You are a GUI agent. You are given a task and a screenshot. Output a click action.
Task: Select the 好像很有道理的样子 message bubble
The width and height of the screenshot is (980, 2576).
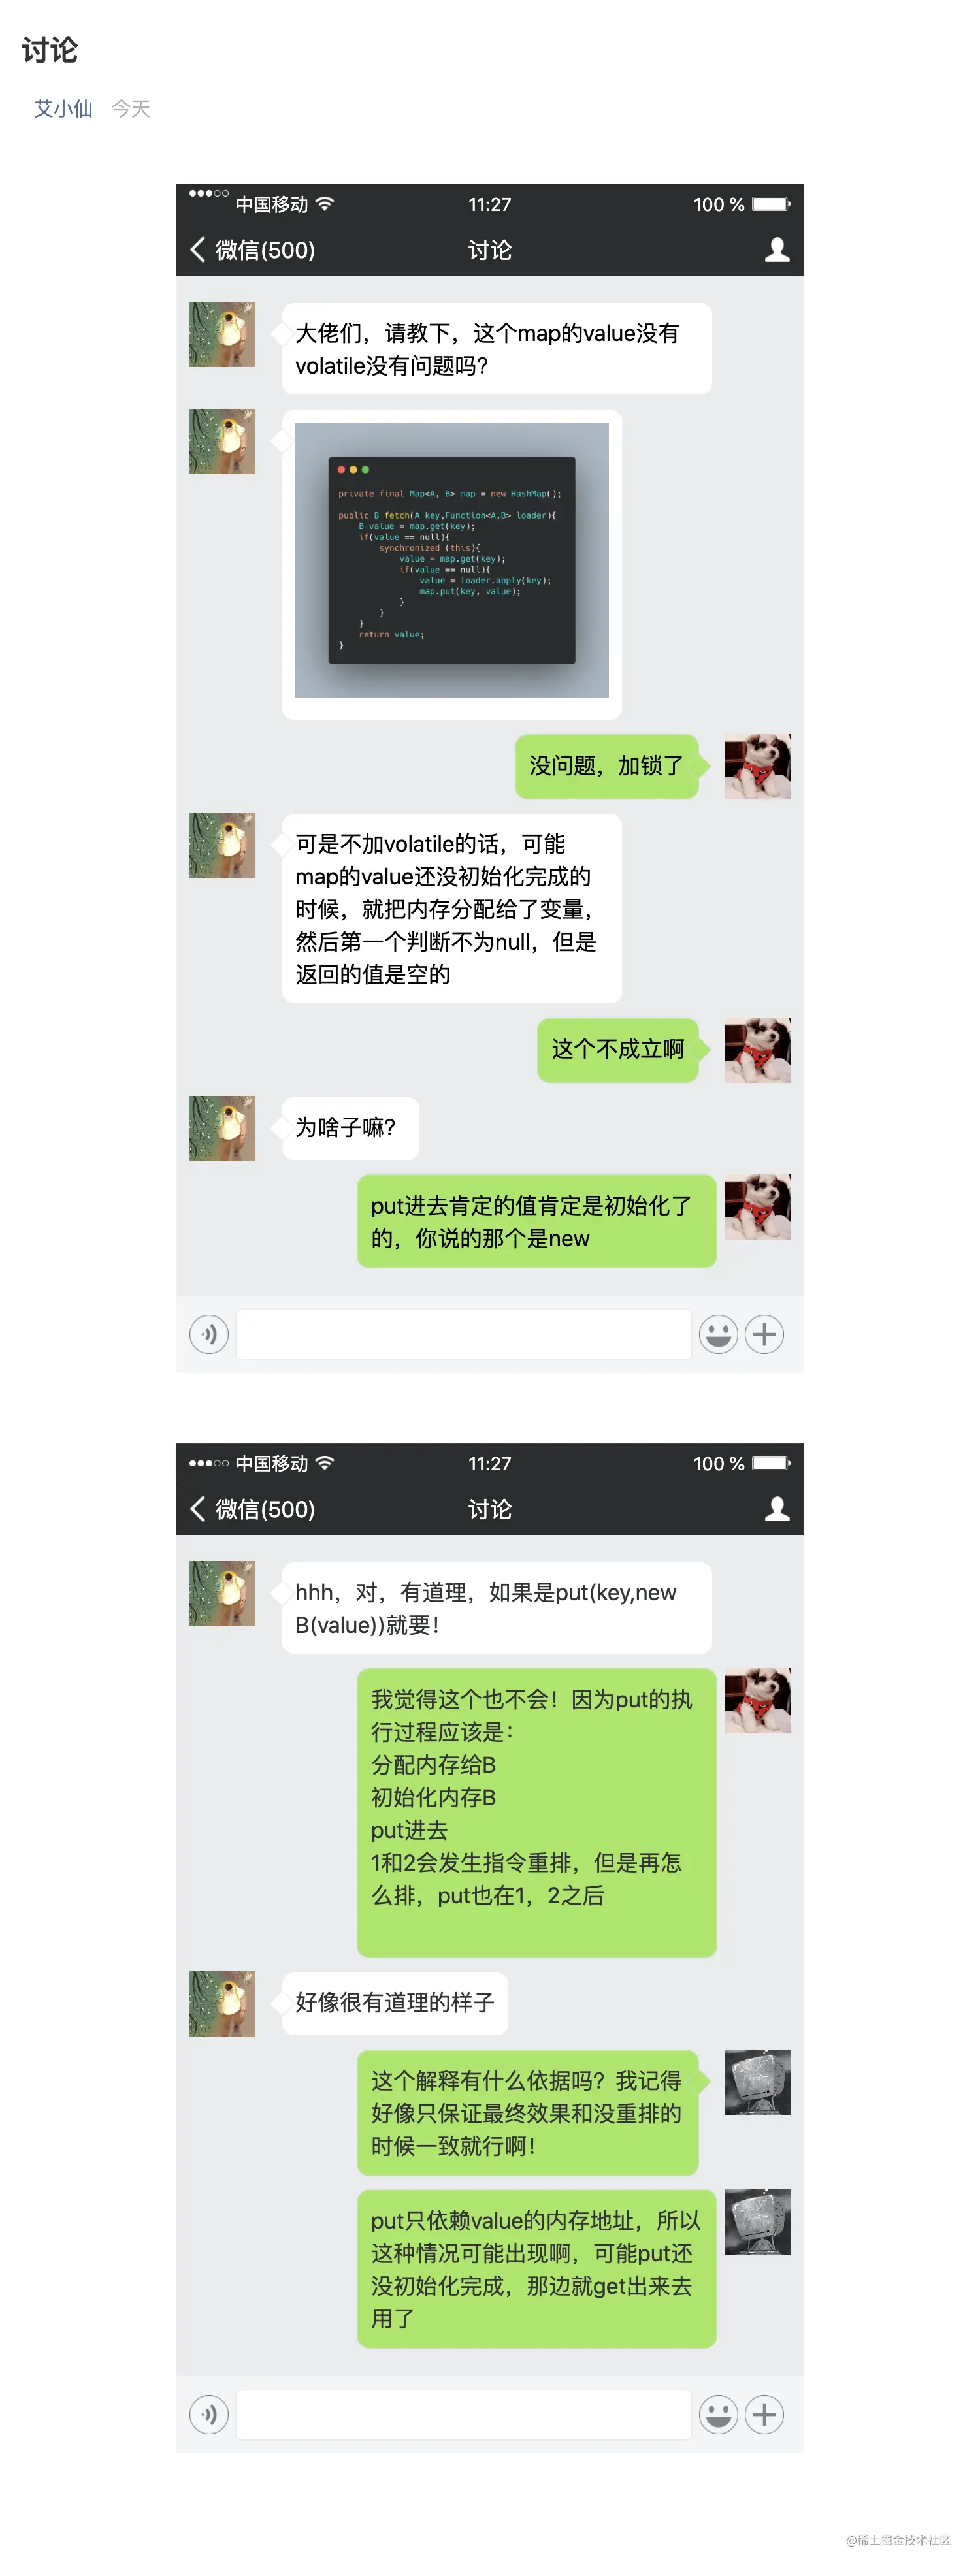tap(395, 2003)
